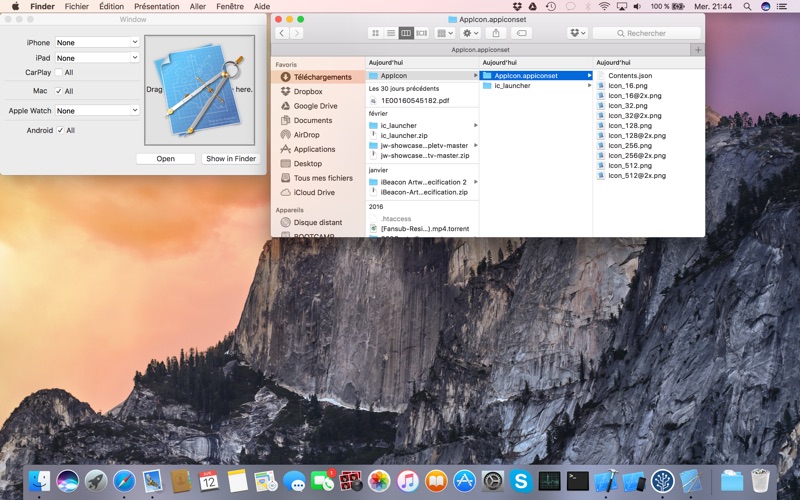Click the Show in Finder button
The height and width of the screenshot is (500, 800).
pos(231,159)
